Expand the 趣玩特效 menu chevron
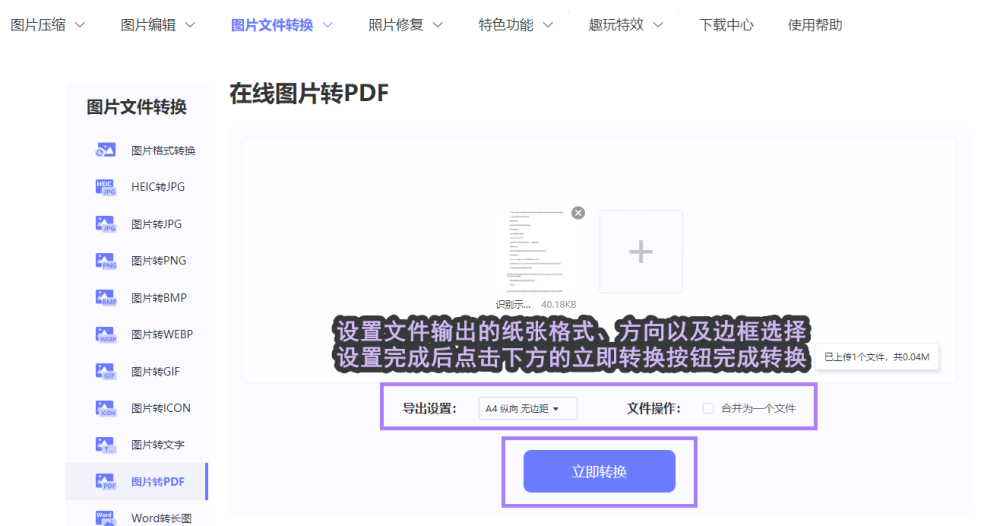 pos(658,25)
